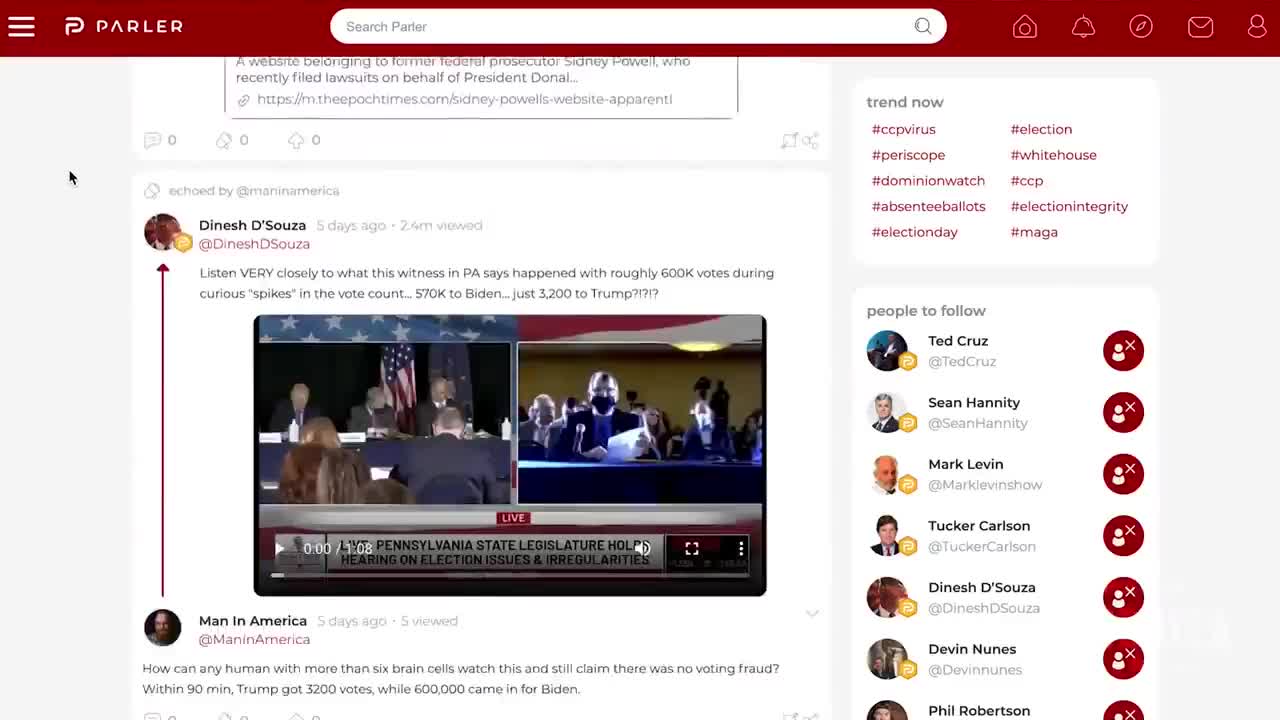Focus the Search Parler field
The height and width of the screenshot is (720, 1280).
point(638,27)
